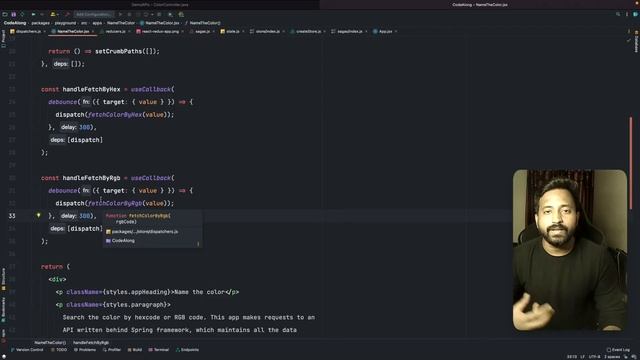Viewport: 640px width, 360px height.
Task: Click the NameTheColor() bottom breadcrumb
Action: tap(50, 343)
